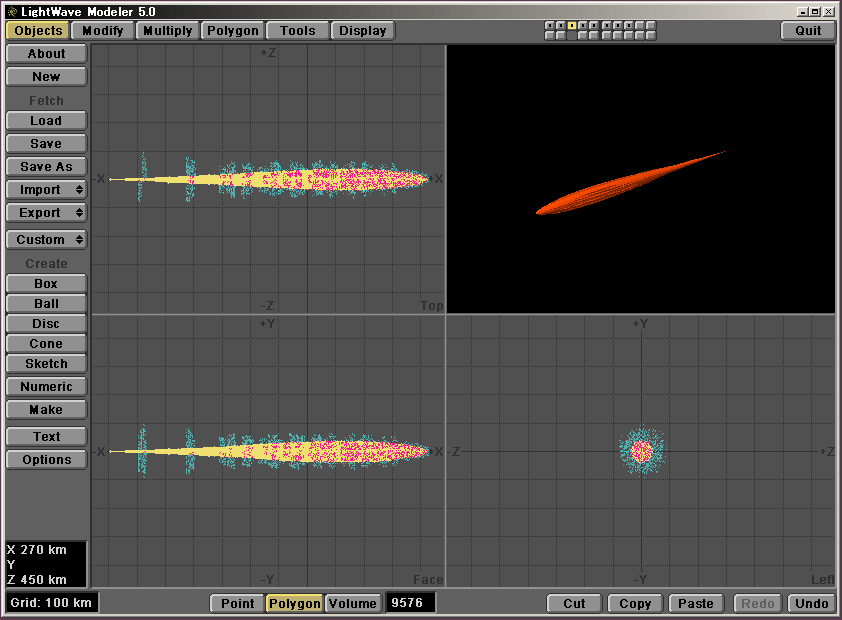Screen dimensions: 842x620
Task: Switch to Point selection mode
Action: tap(237, 604)
